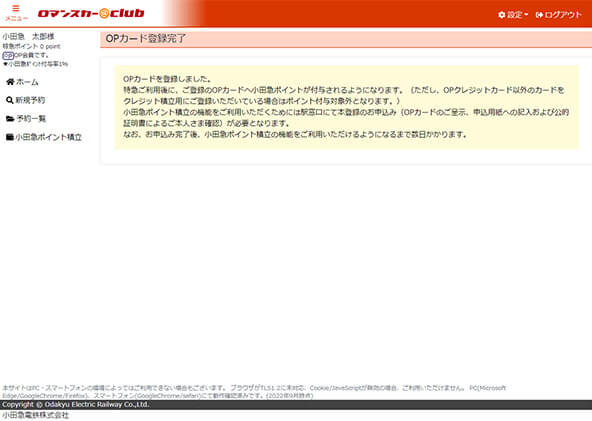Viewport: 592px width, 421px height.
Task: Go to ホーム in sidebar
Action: coord(27,82)
